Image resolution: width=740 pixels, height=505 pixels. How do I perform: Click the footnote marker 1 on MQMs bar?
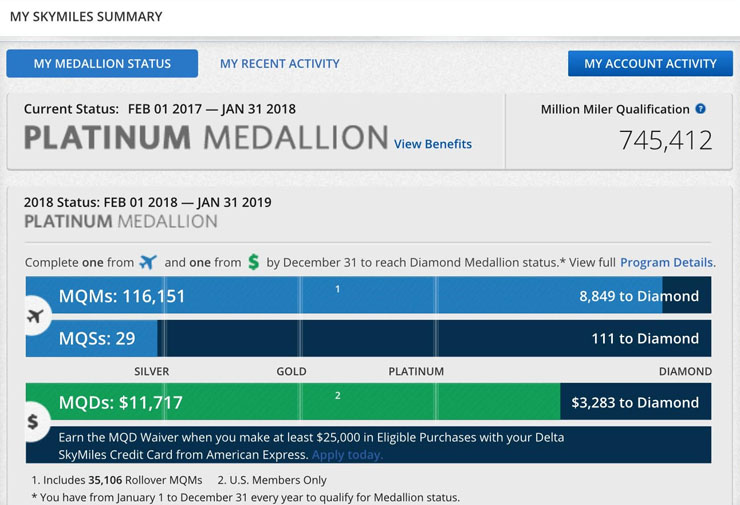tap(337, 289)
